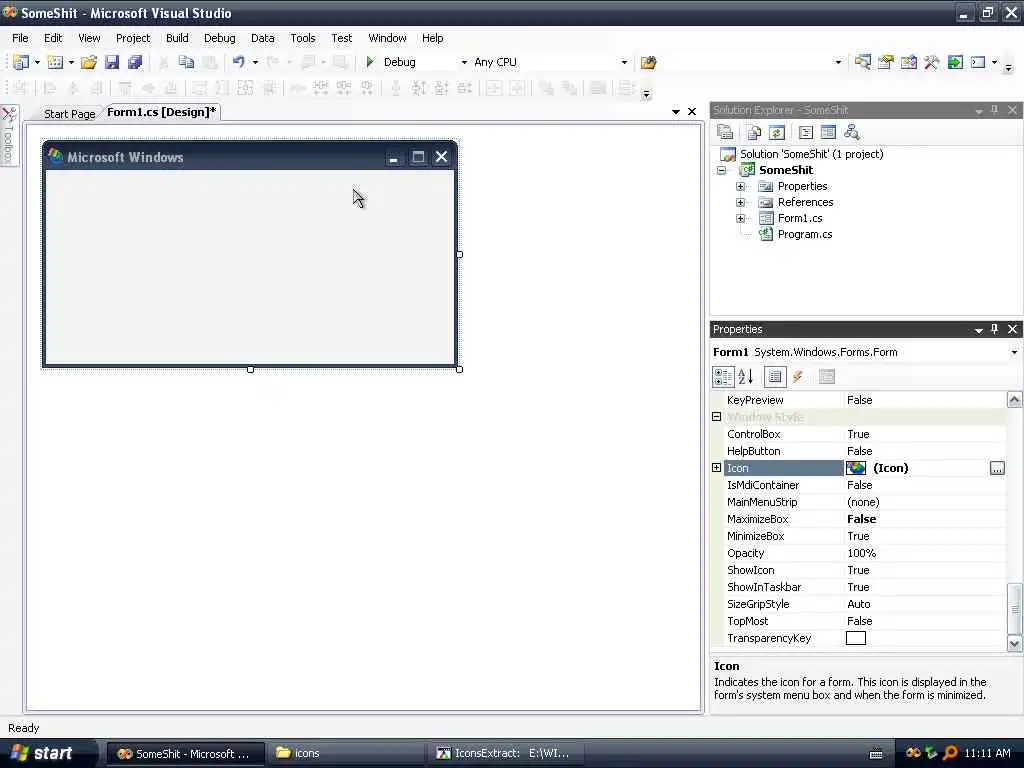Click the Properties grid scroll down arrow

coord(1014,643)
